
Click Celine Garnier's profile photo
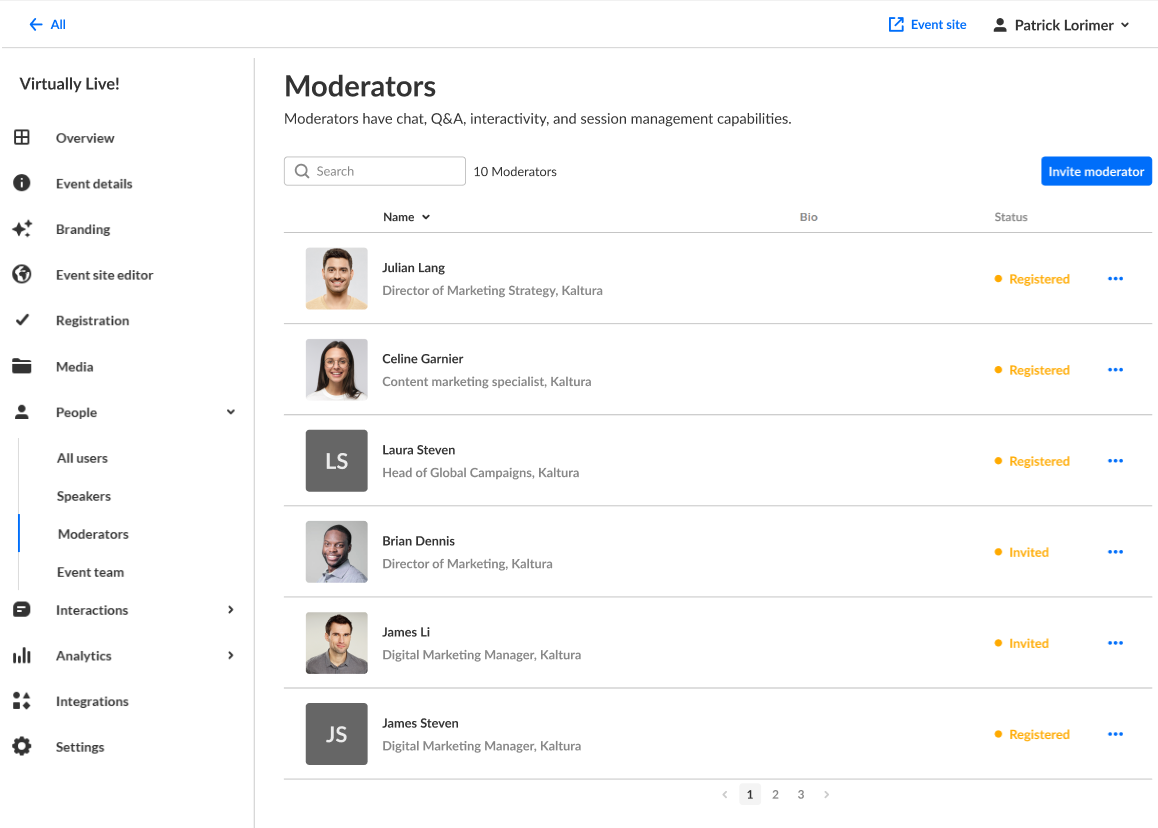(x=336, y=370)
